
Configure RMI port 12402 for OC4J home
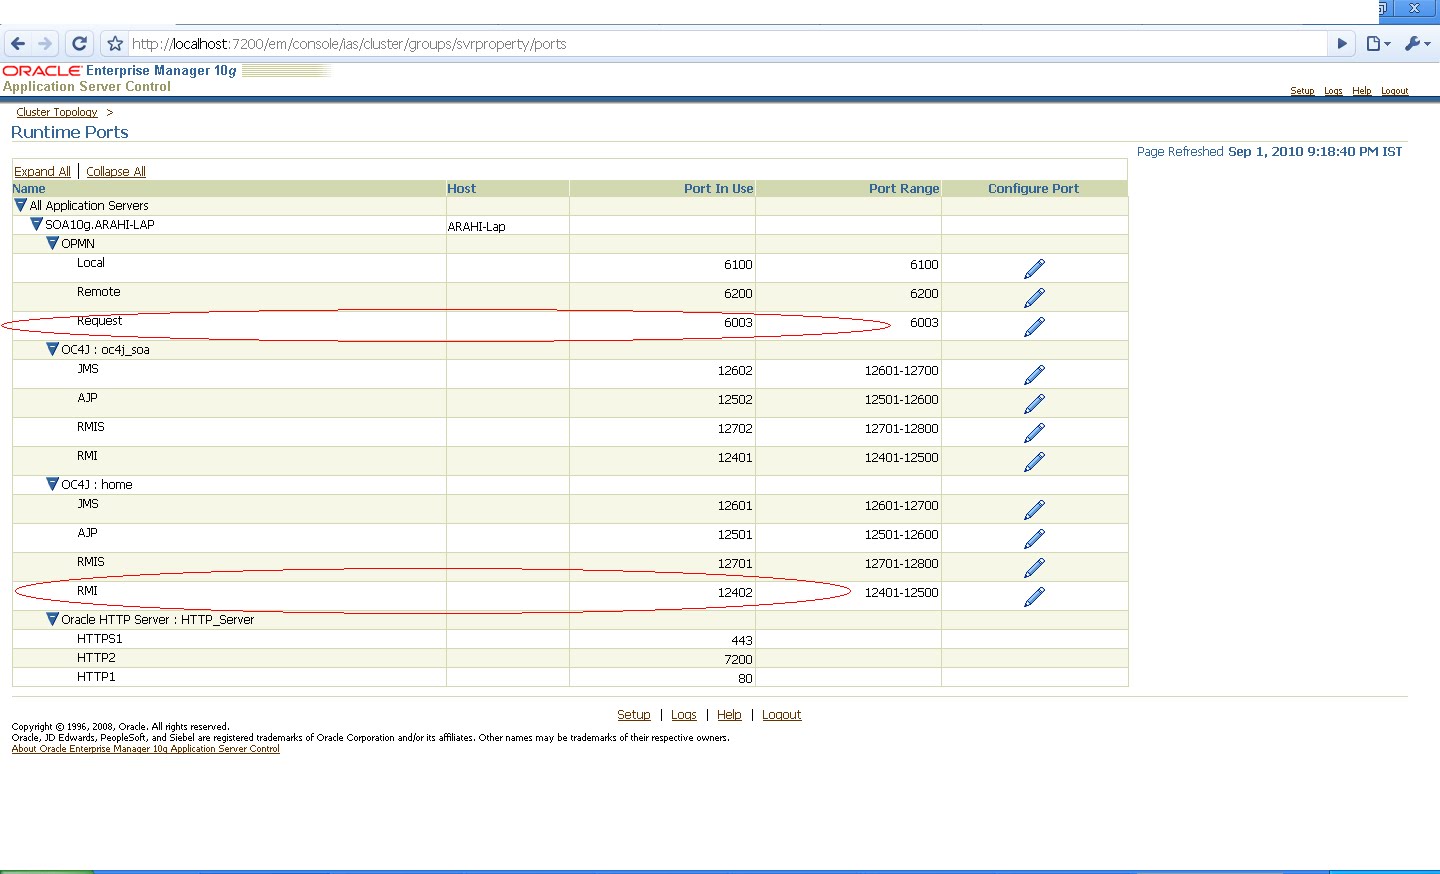click(1034, 596)
